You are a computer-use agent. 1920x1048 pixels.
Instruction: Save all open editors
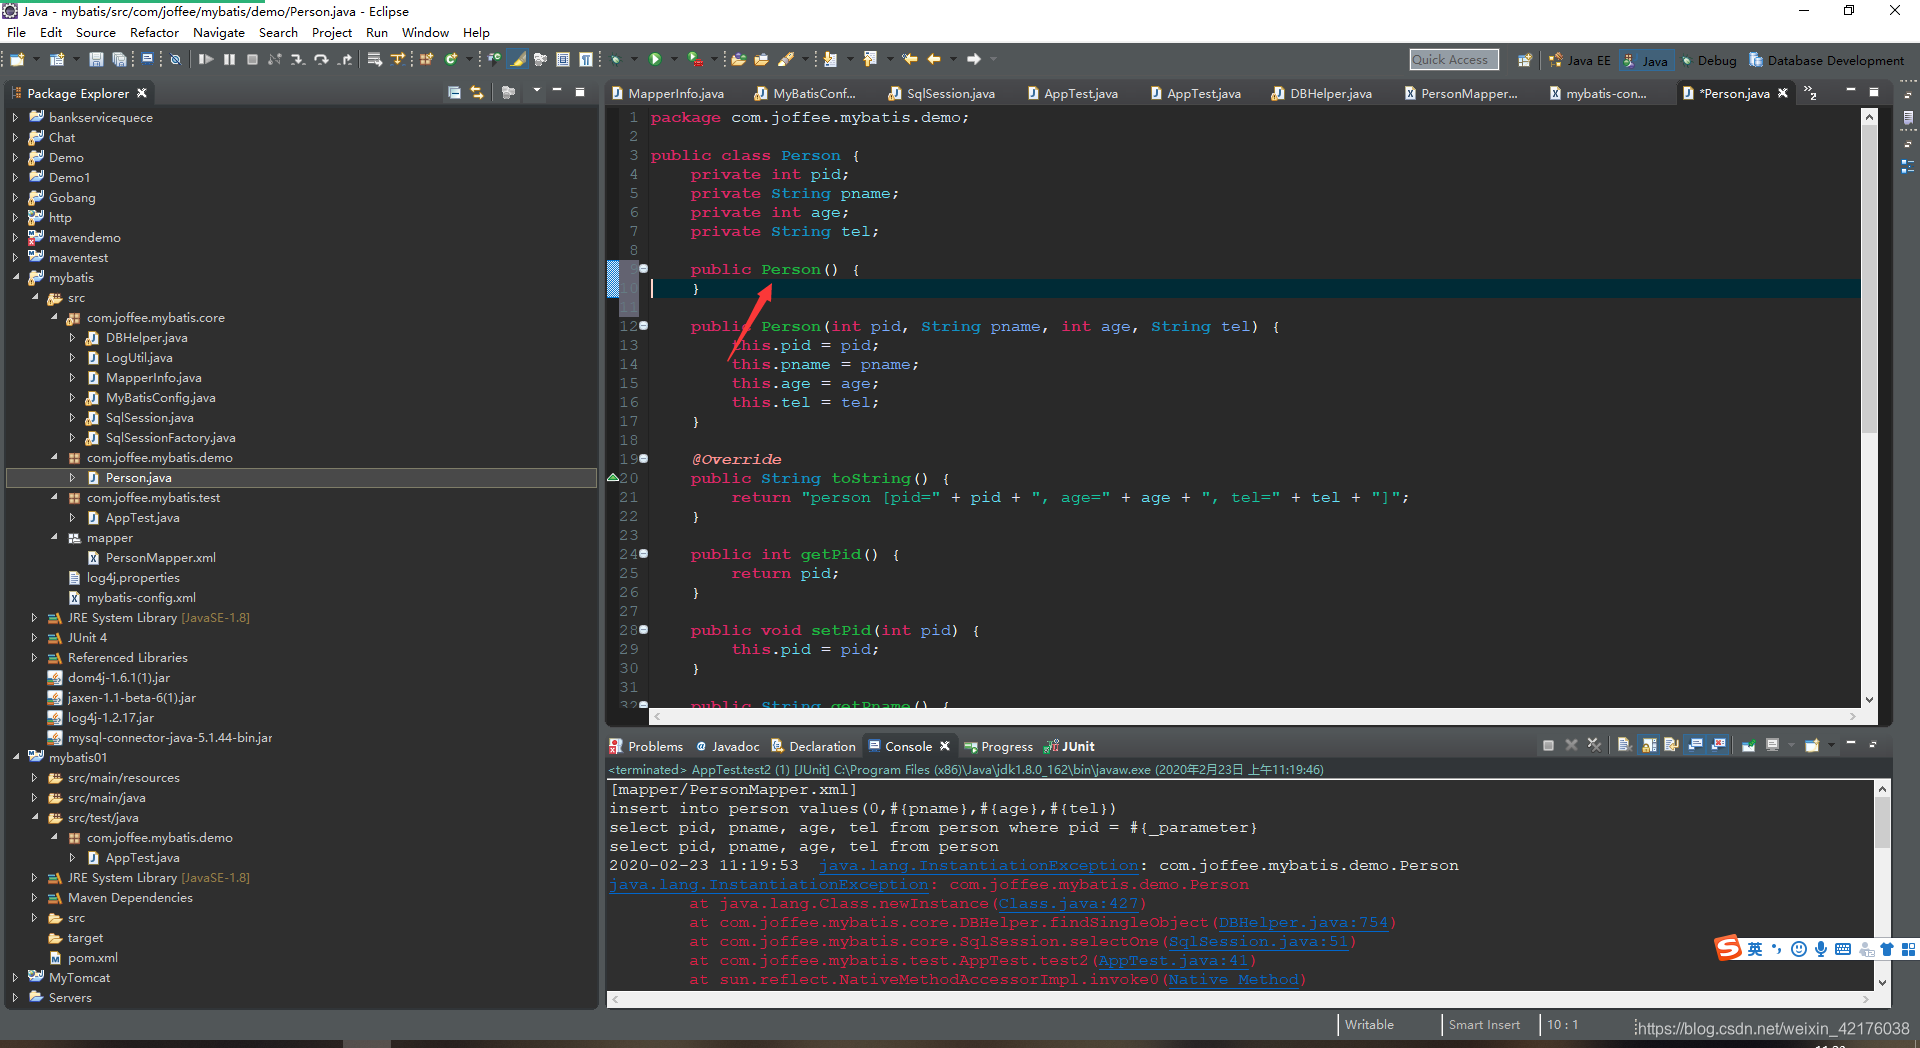(119, 59)
